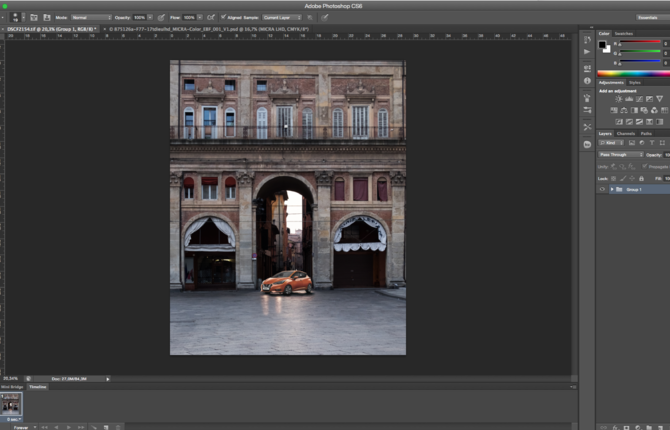Toggle ignore adjustment layers icon

pos(310,18)
